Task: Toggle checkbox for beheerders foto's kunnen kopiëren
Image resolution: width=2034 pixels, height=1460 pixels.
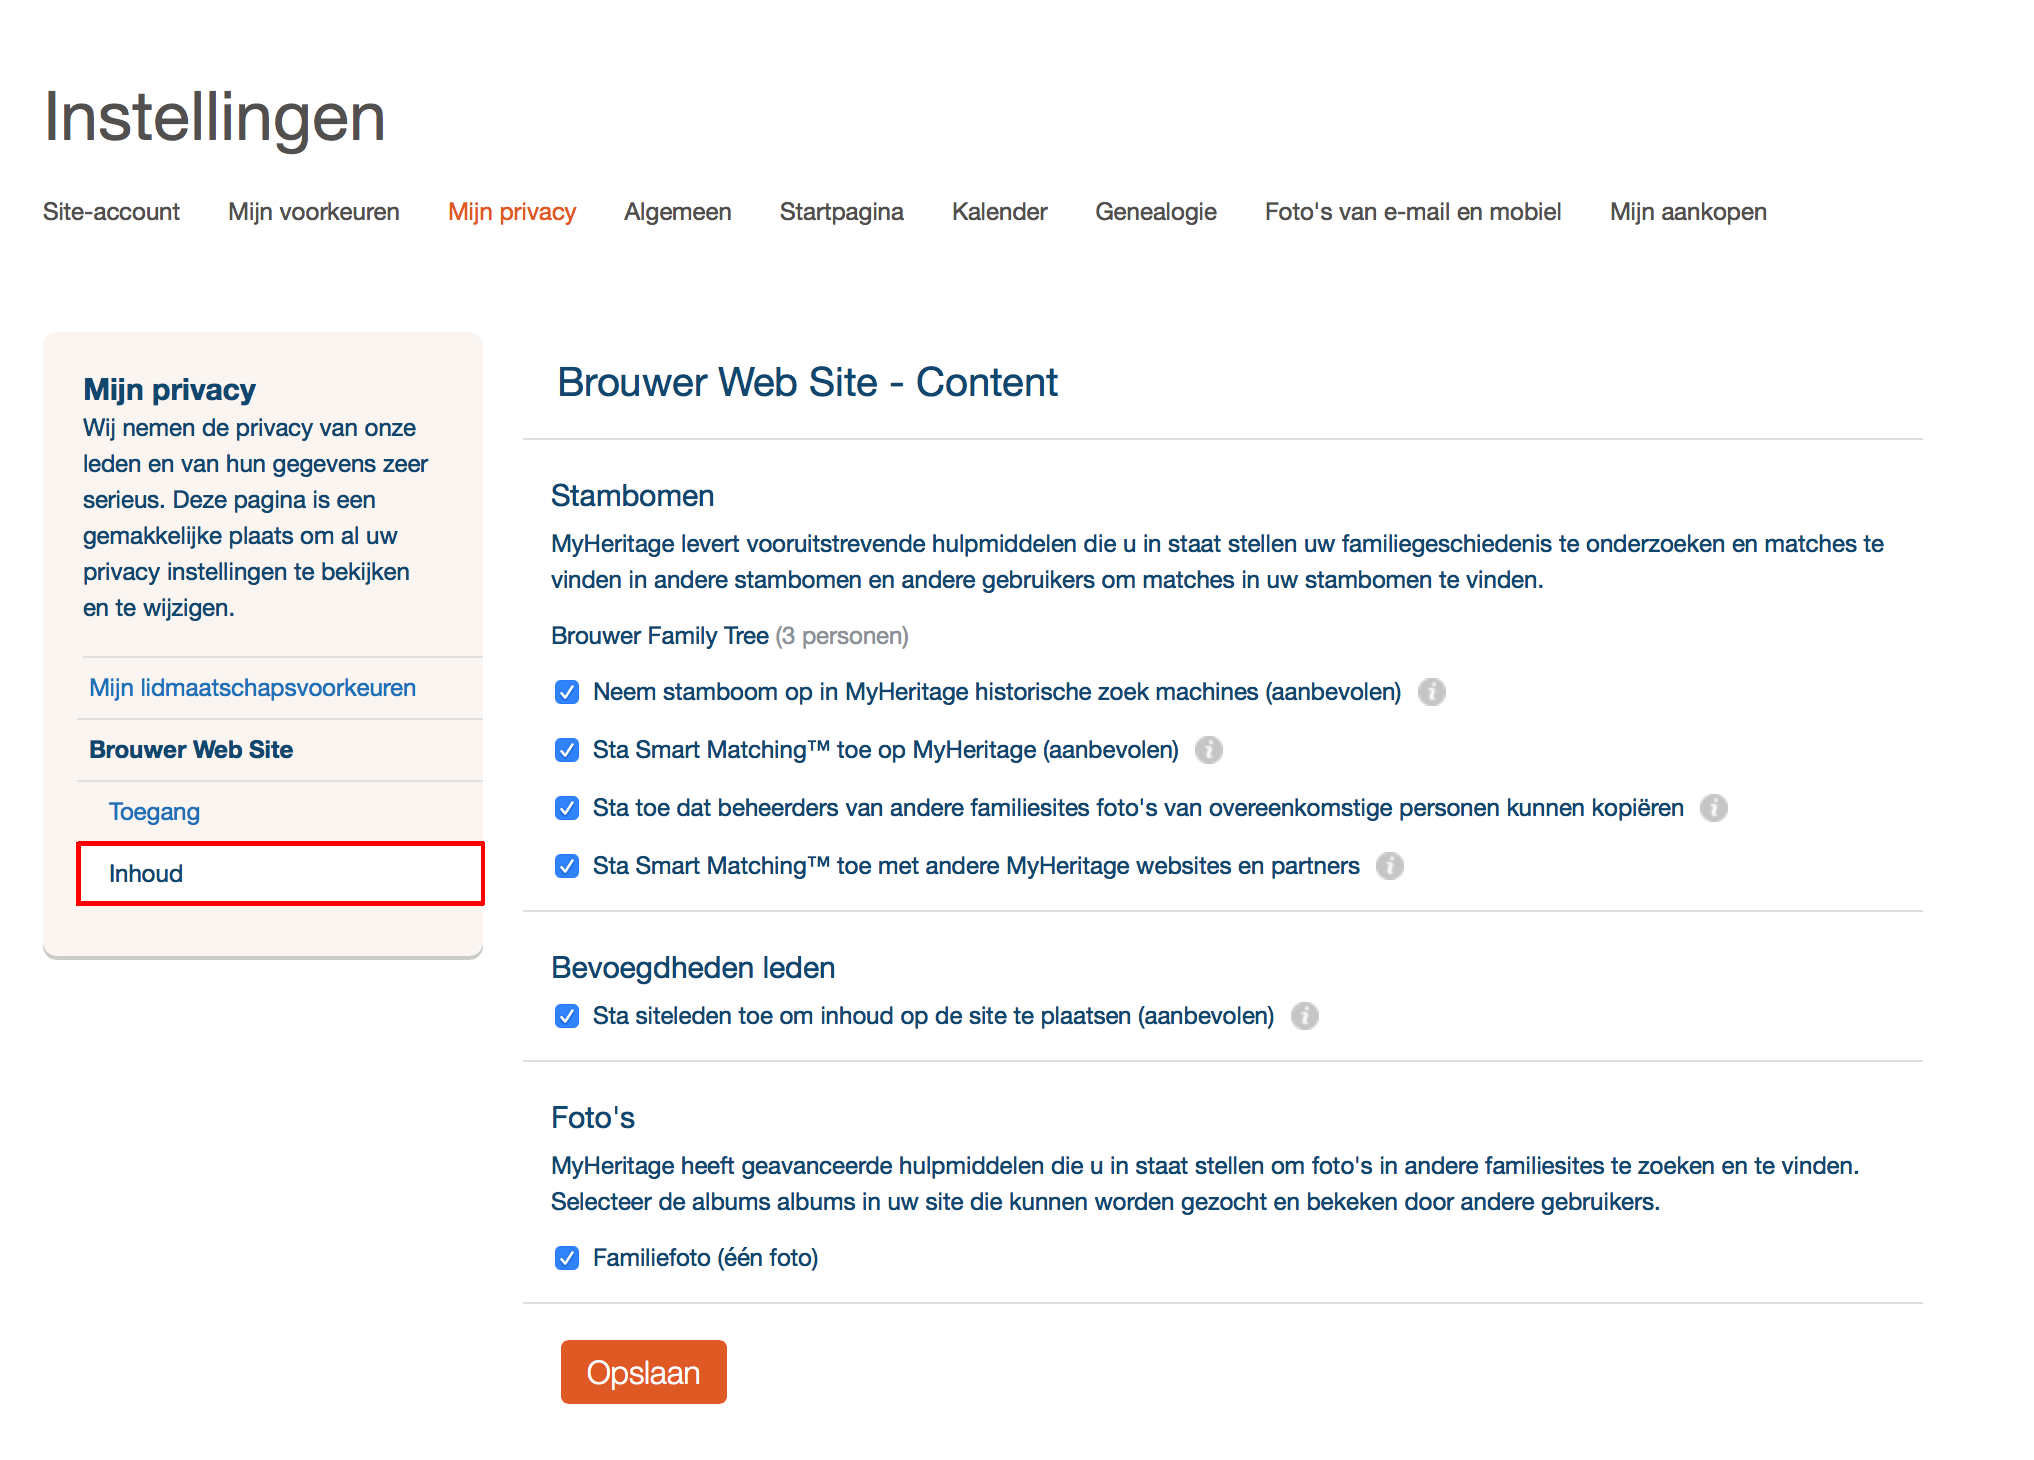Action: [567, 808]
